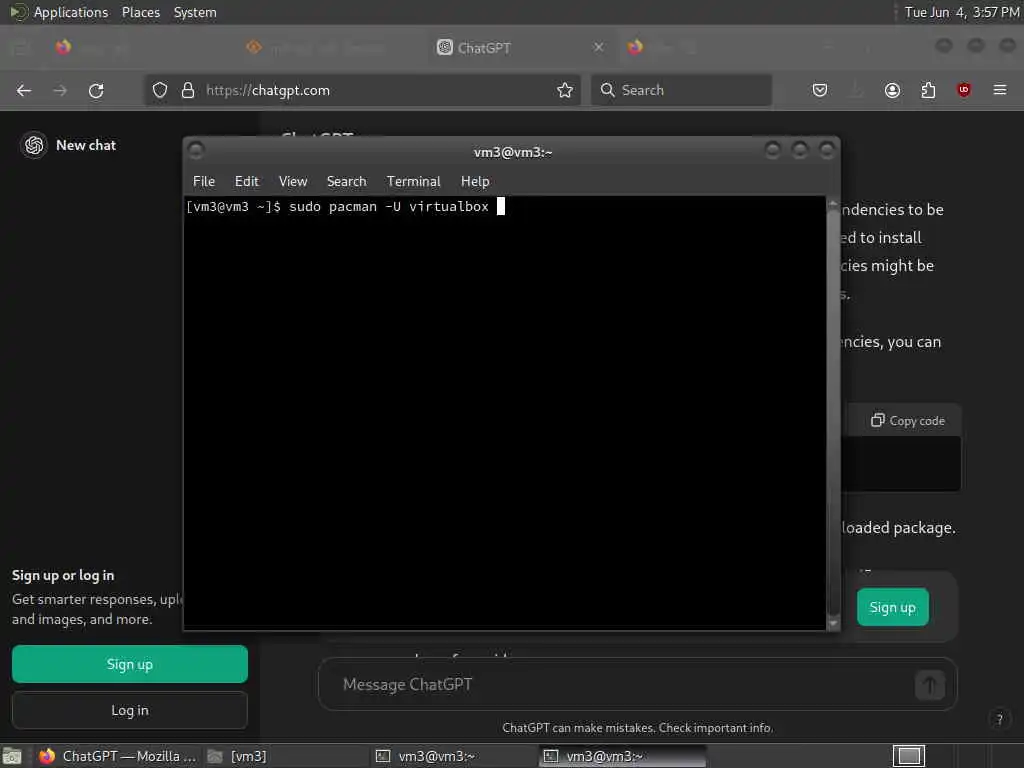This screenshot has width=1024, height=768.
Task: Open the terminal Edit menu
Action: [x=247, y=182]
